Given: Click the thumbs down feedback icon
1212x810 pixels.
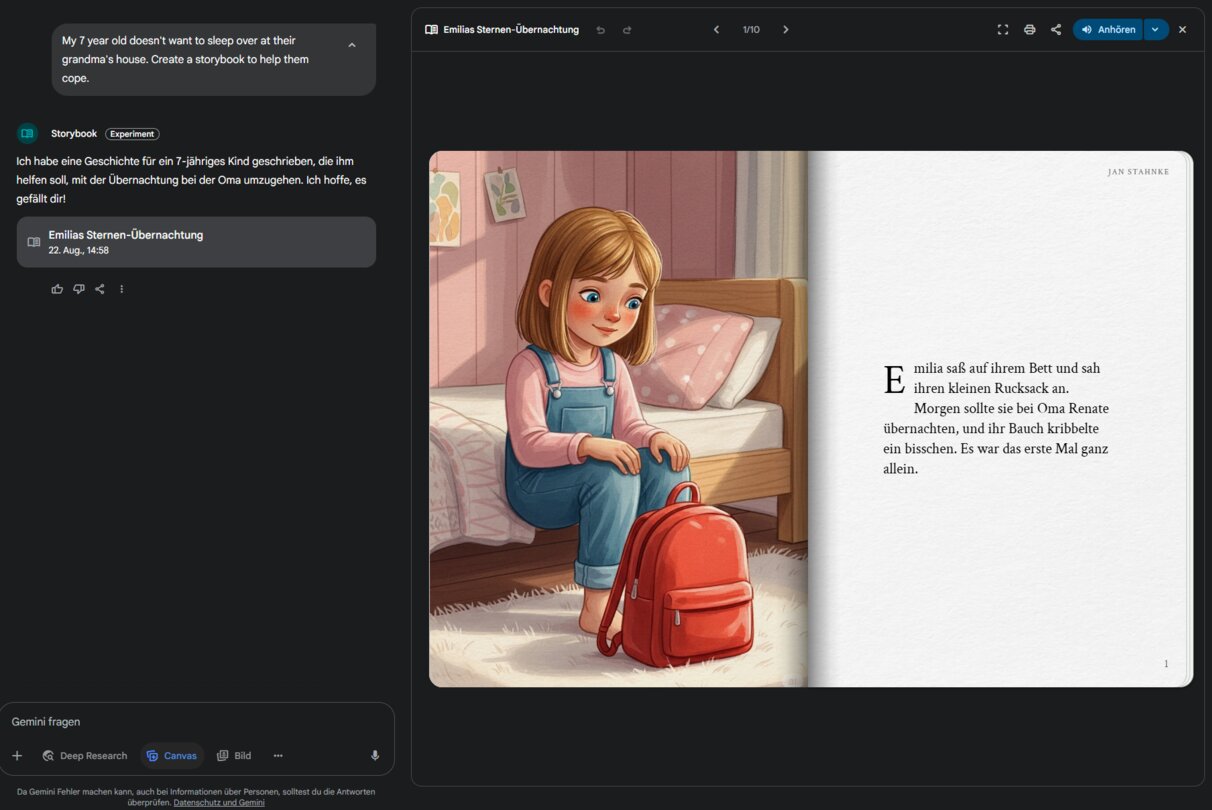Looking at the screenshot, I should pyautogui.click(x=79, y=289).
